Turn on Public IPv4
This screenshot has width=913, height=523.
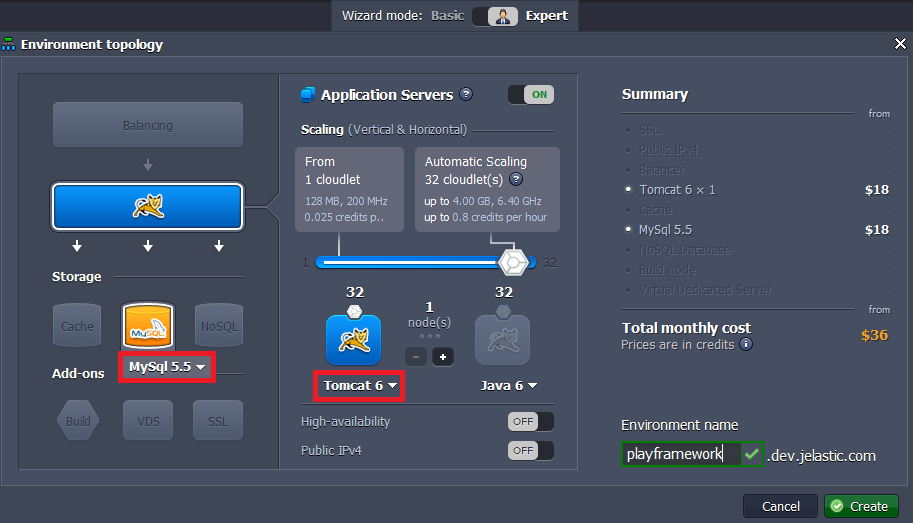point(530,450)
